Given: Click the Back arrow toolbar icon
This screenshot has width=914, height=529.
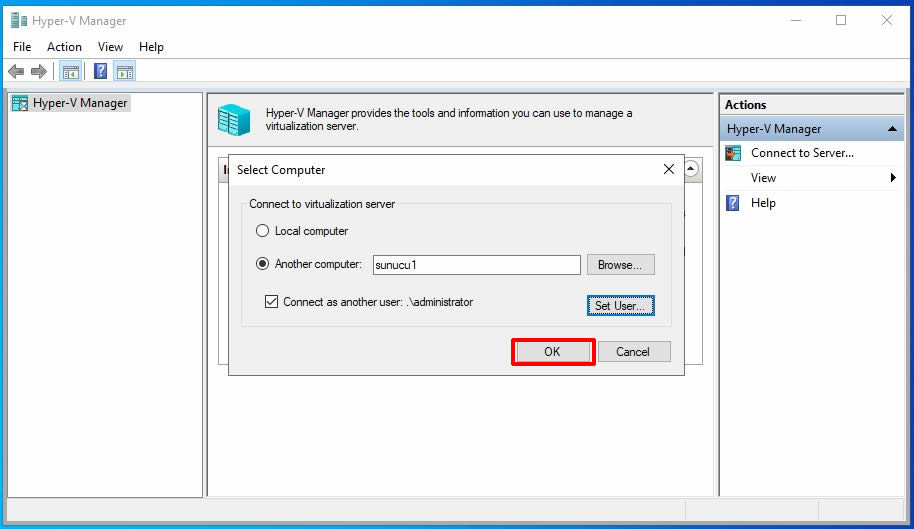Looking at the screenshot, I should click(16, 72).
